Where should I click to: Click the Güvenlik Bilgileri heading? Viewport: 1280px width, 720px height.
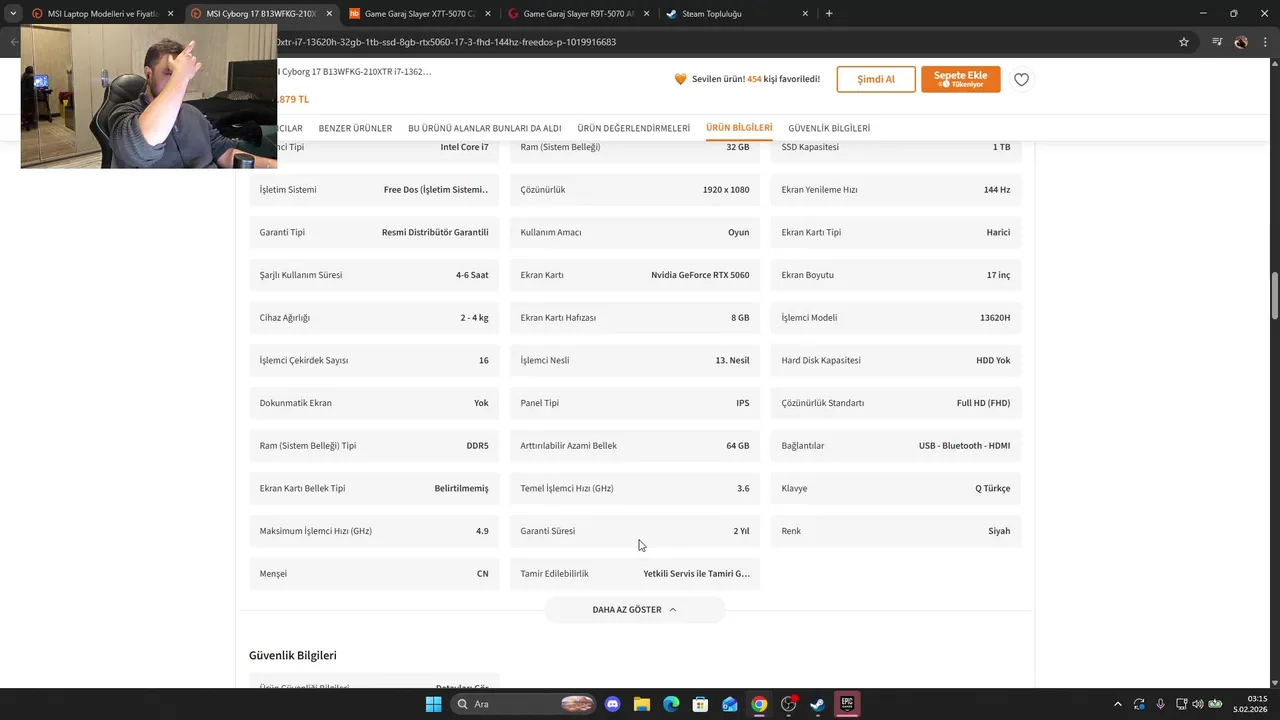(x=293, y=656)
